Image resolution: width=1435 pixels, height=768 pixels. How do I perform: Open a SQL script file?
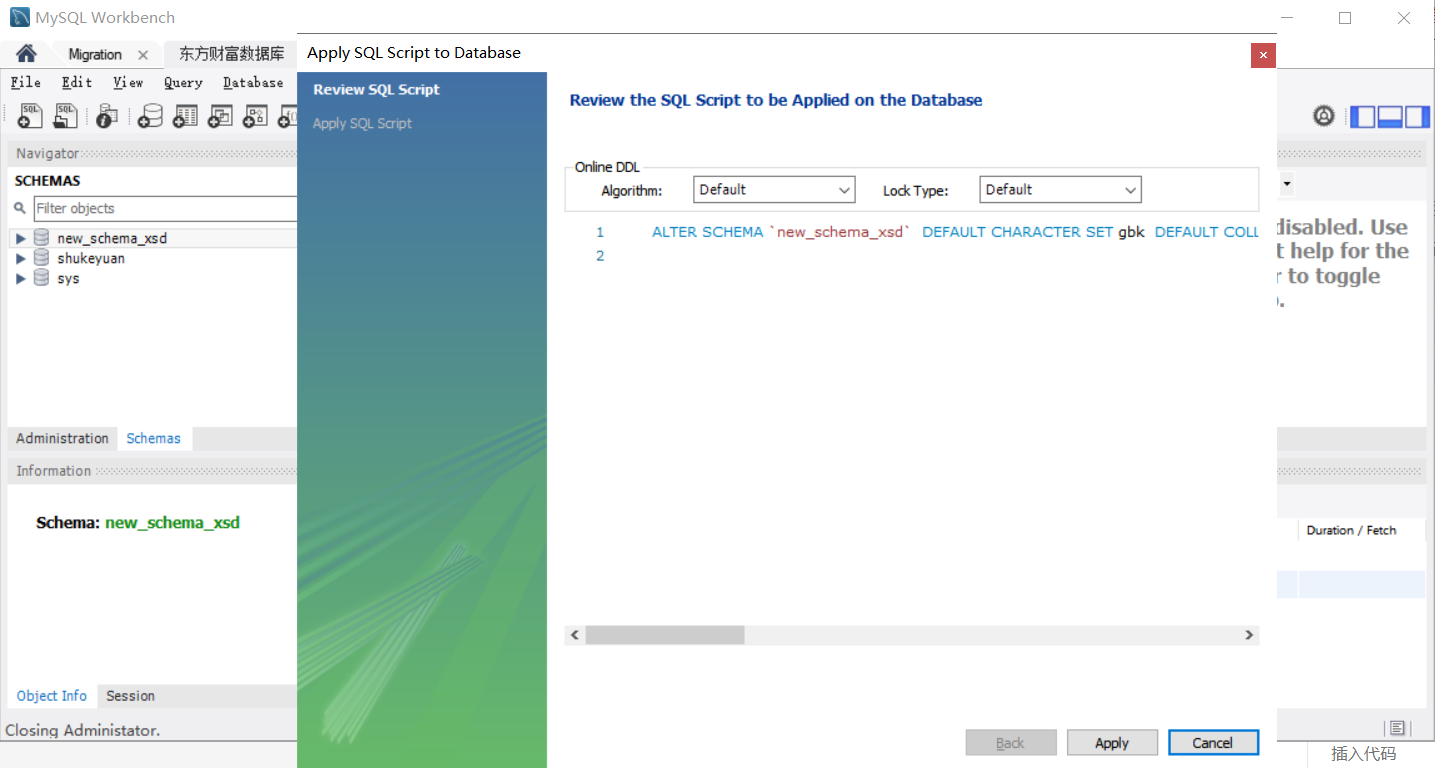[x=65, y=116]
